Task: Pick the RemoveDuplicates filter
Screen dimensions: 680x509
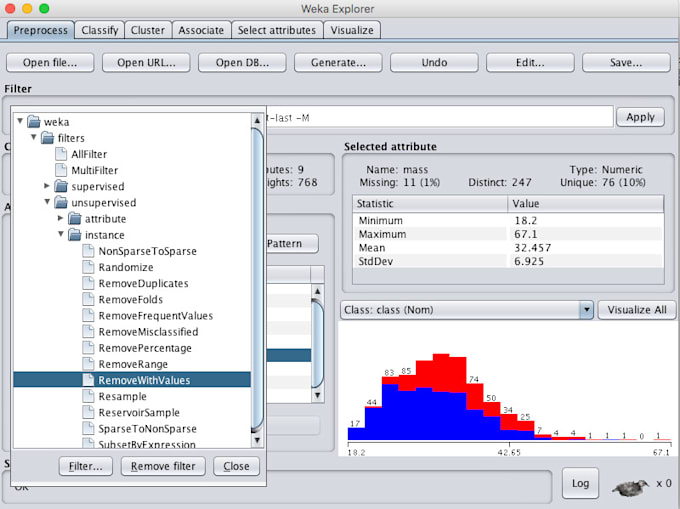Action: point(143,283)
